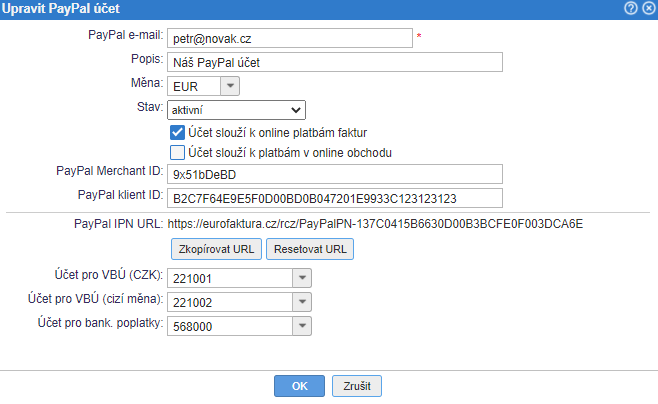Viewport: 658px width, 404px height.
Task: Click the Zkopírovat URL button
Action: pos(214,249)
